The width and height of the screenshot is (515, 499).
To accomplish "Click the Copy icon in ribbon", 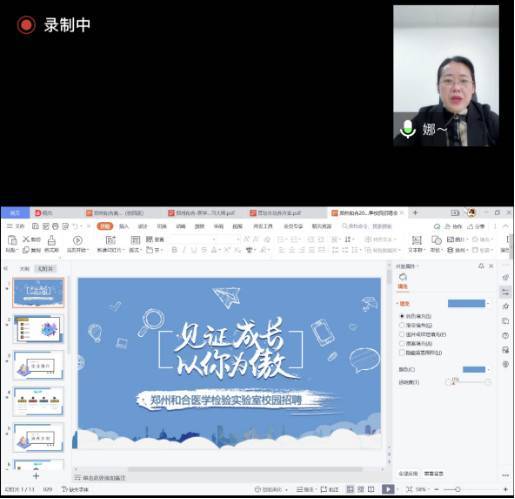I will 26,250.
